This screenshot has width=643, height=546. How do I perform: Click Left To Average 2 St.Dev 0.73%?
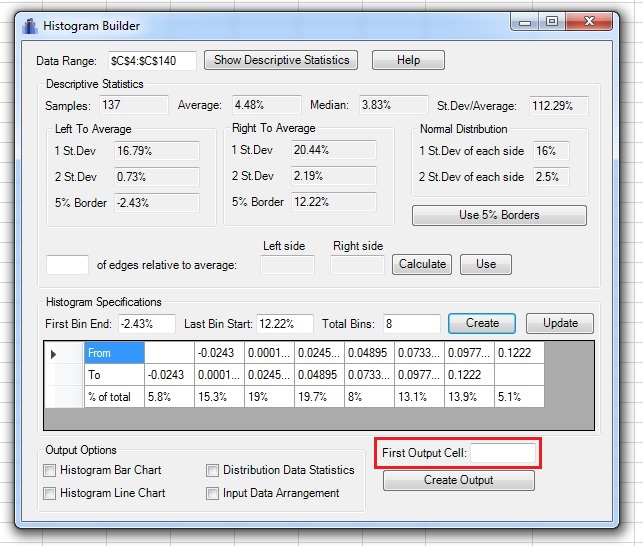click(157, 177)
